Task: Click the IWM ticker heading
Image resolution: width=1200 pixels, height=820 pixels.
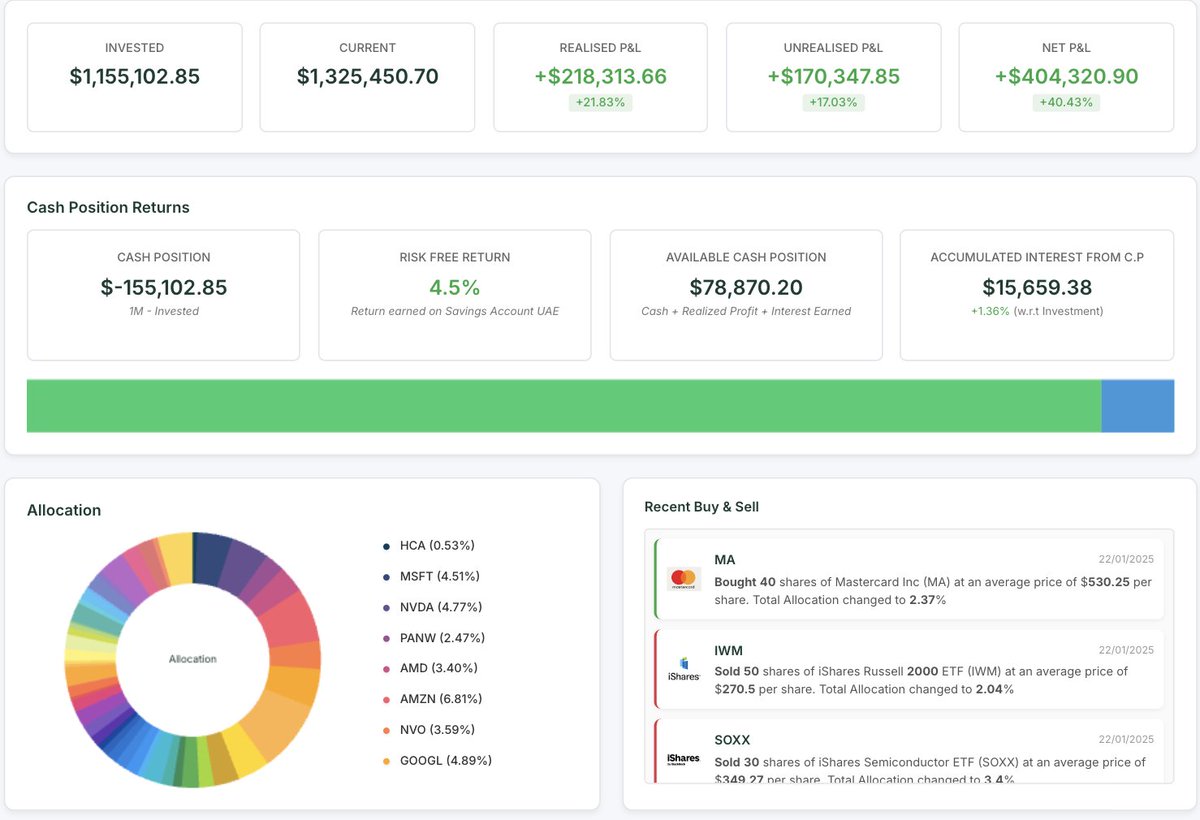Action: tap(728, 650)
